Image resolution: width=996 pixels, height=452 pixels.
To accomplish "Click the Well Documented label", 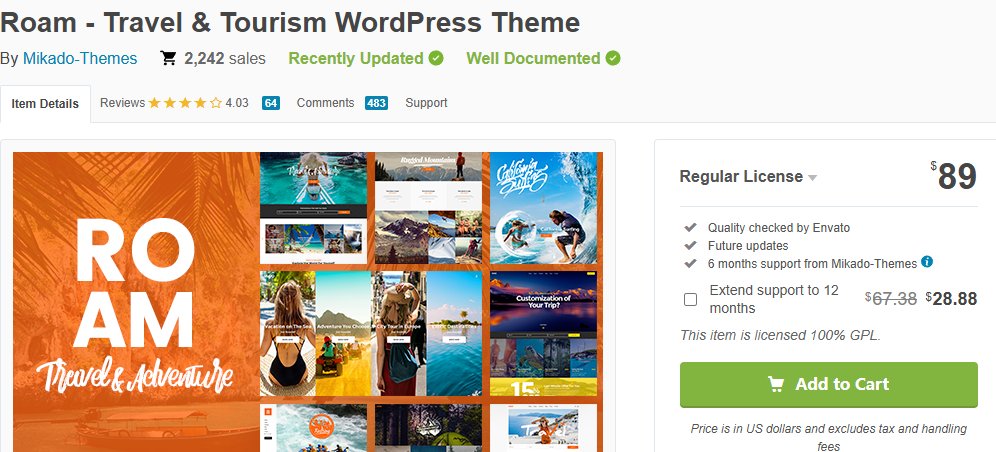I will [533, 58].
